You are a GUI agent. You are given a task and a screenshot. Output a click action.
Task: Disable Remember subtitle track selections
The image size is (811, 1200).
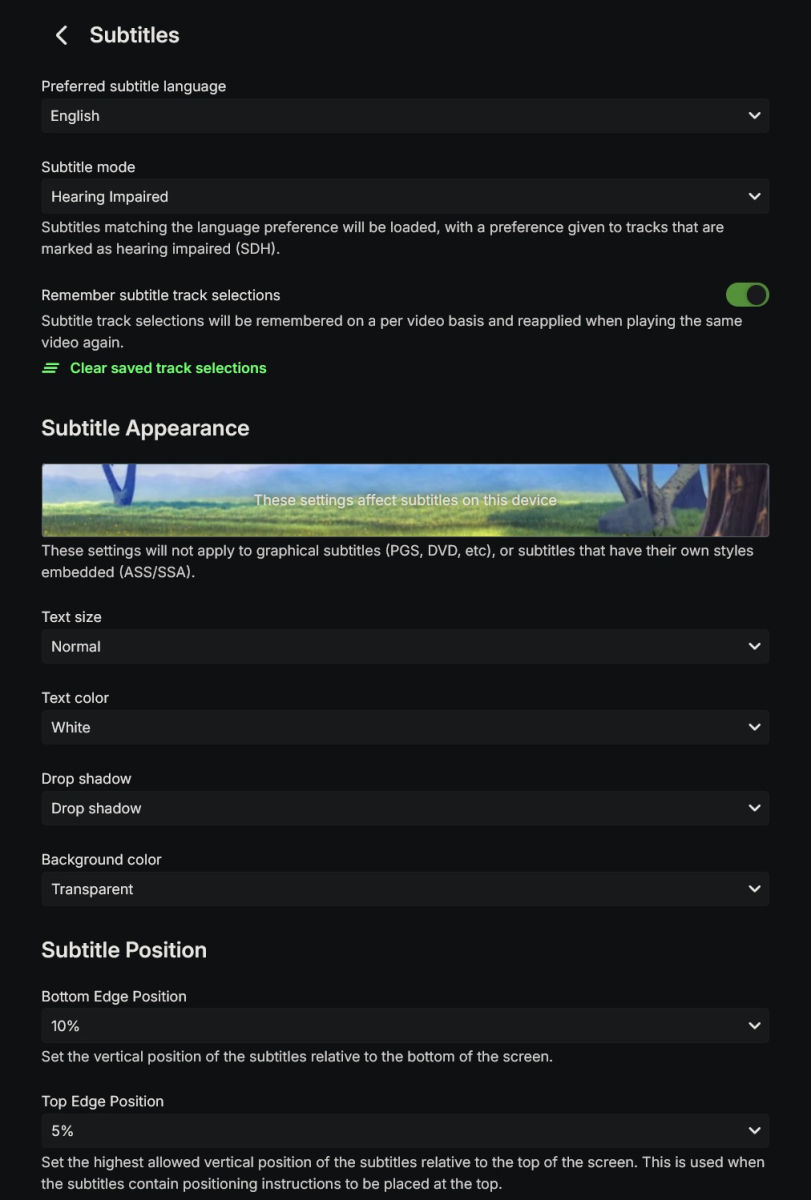click(x=747, y=294)
